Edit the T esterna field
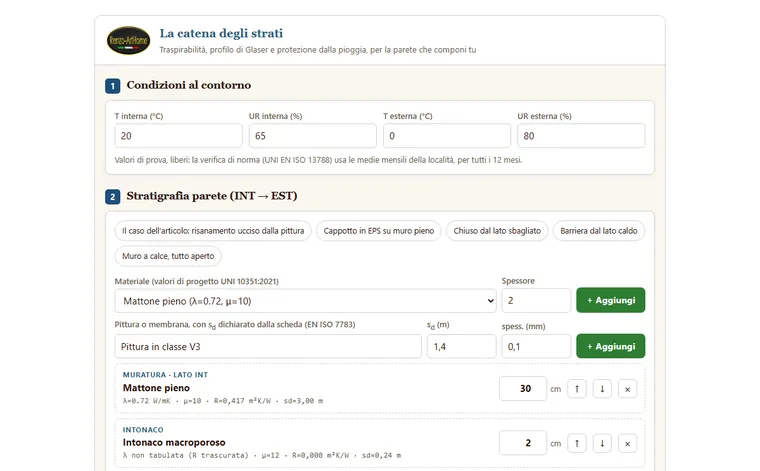This screenshot has height=471, width=760. (x=447, y=136)
